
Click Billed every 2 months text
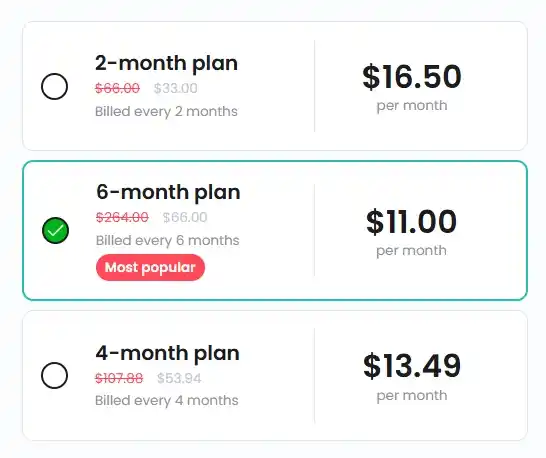(x=166, y=112)
